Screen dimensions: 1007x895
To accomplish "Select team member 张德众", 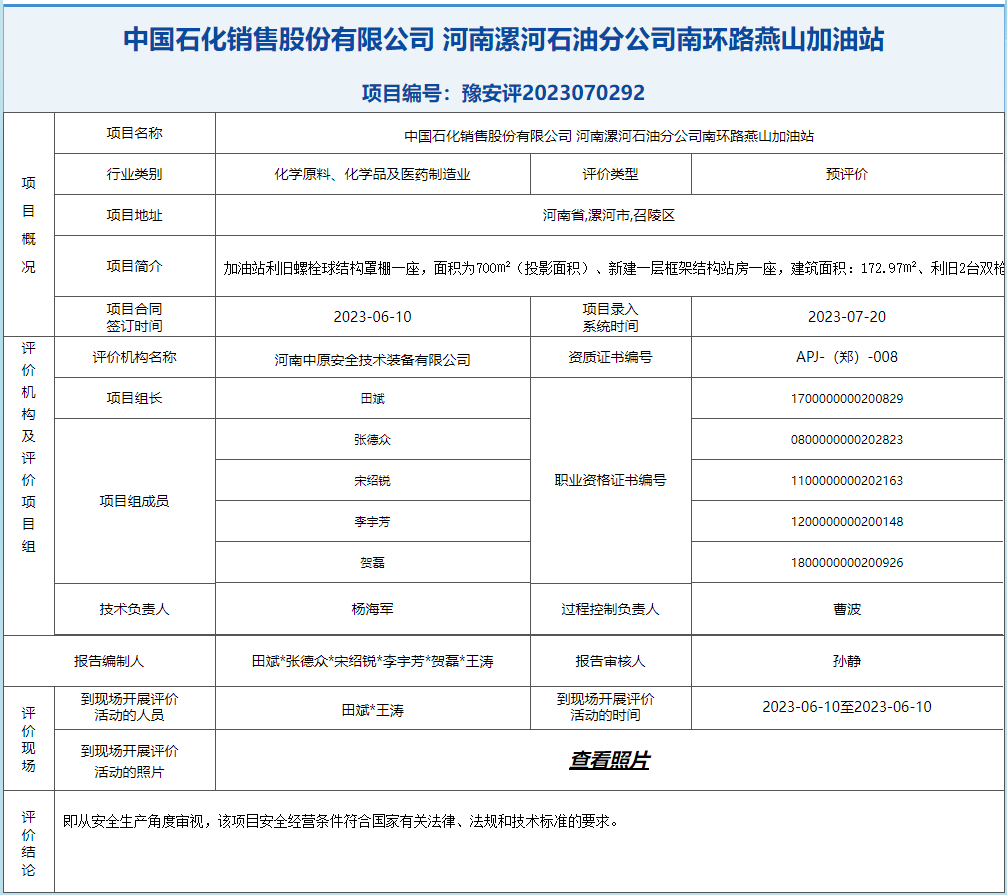I will point(372,440).
